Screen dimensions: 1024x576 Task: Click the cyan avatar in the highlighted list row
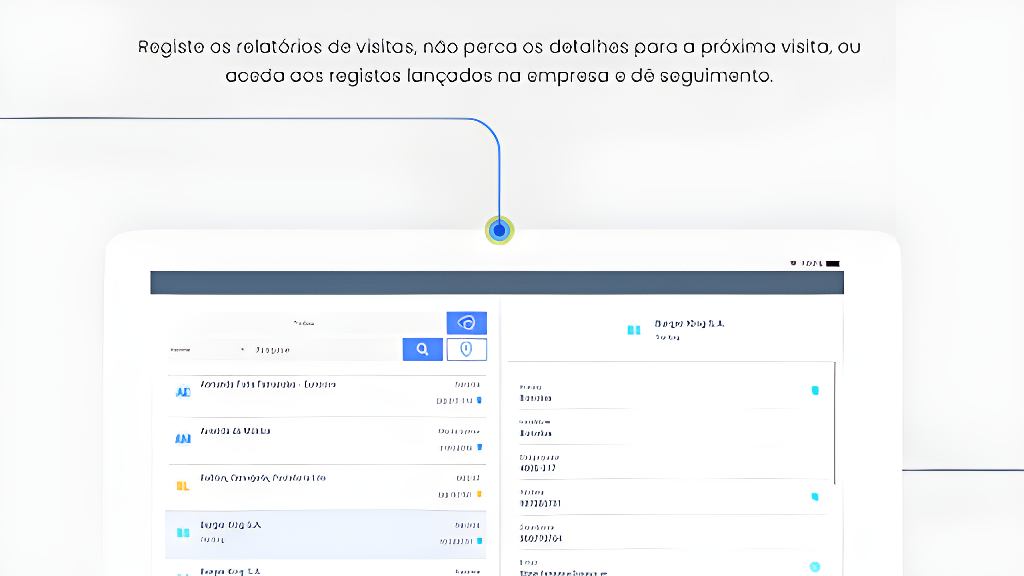[x=183, y=533]
